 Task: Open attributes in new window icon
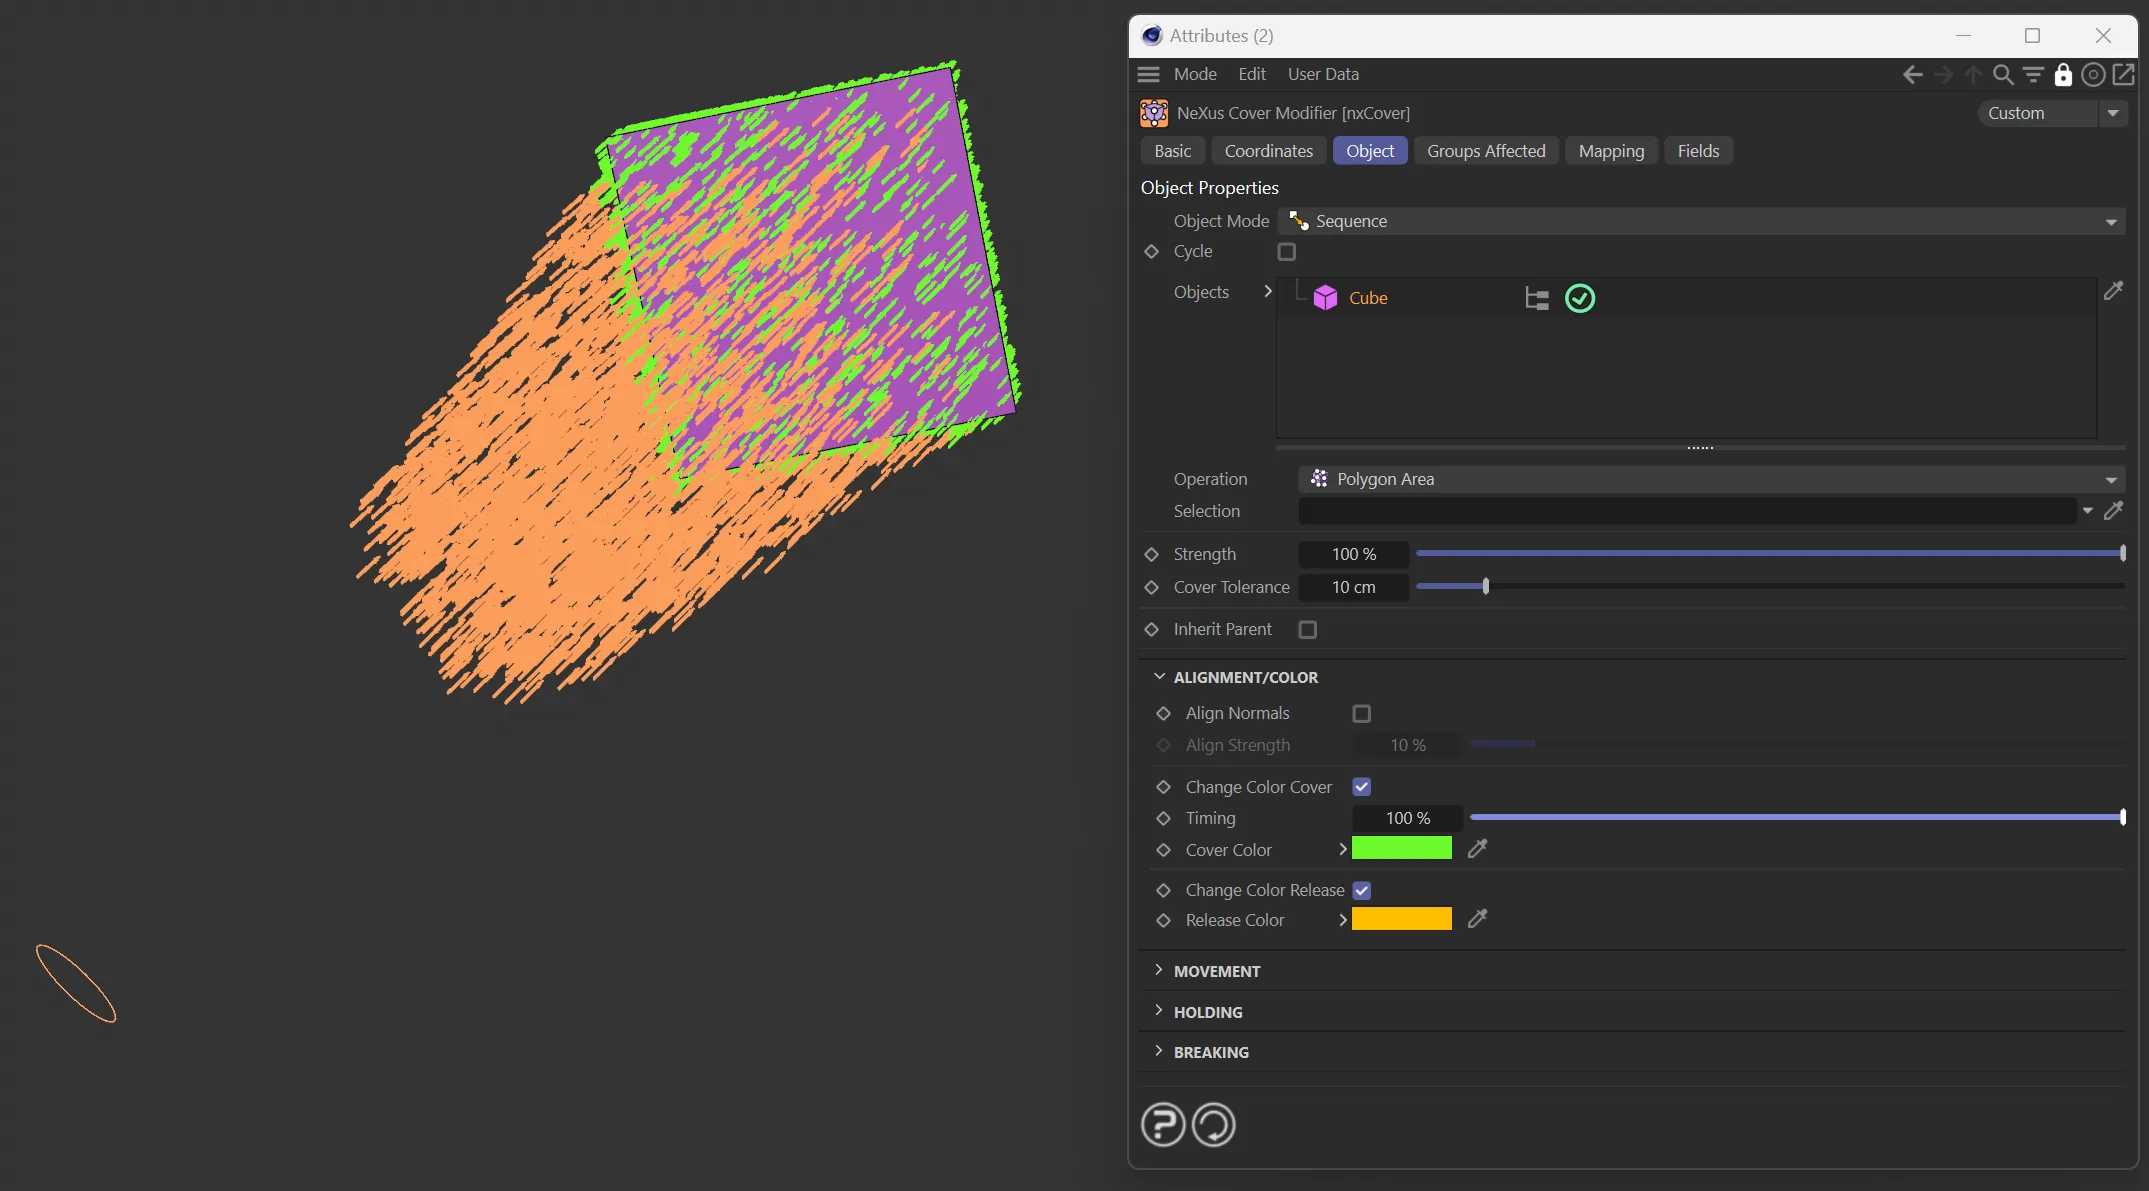click(x=2123, y=75)
